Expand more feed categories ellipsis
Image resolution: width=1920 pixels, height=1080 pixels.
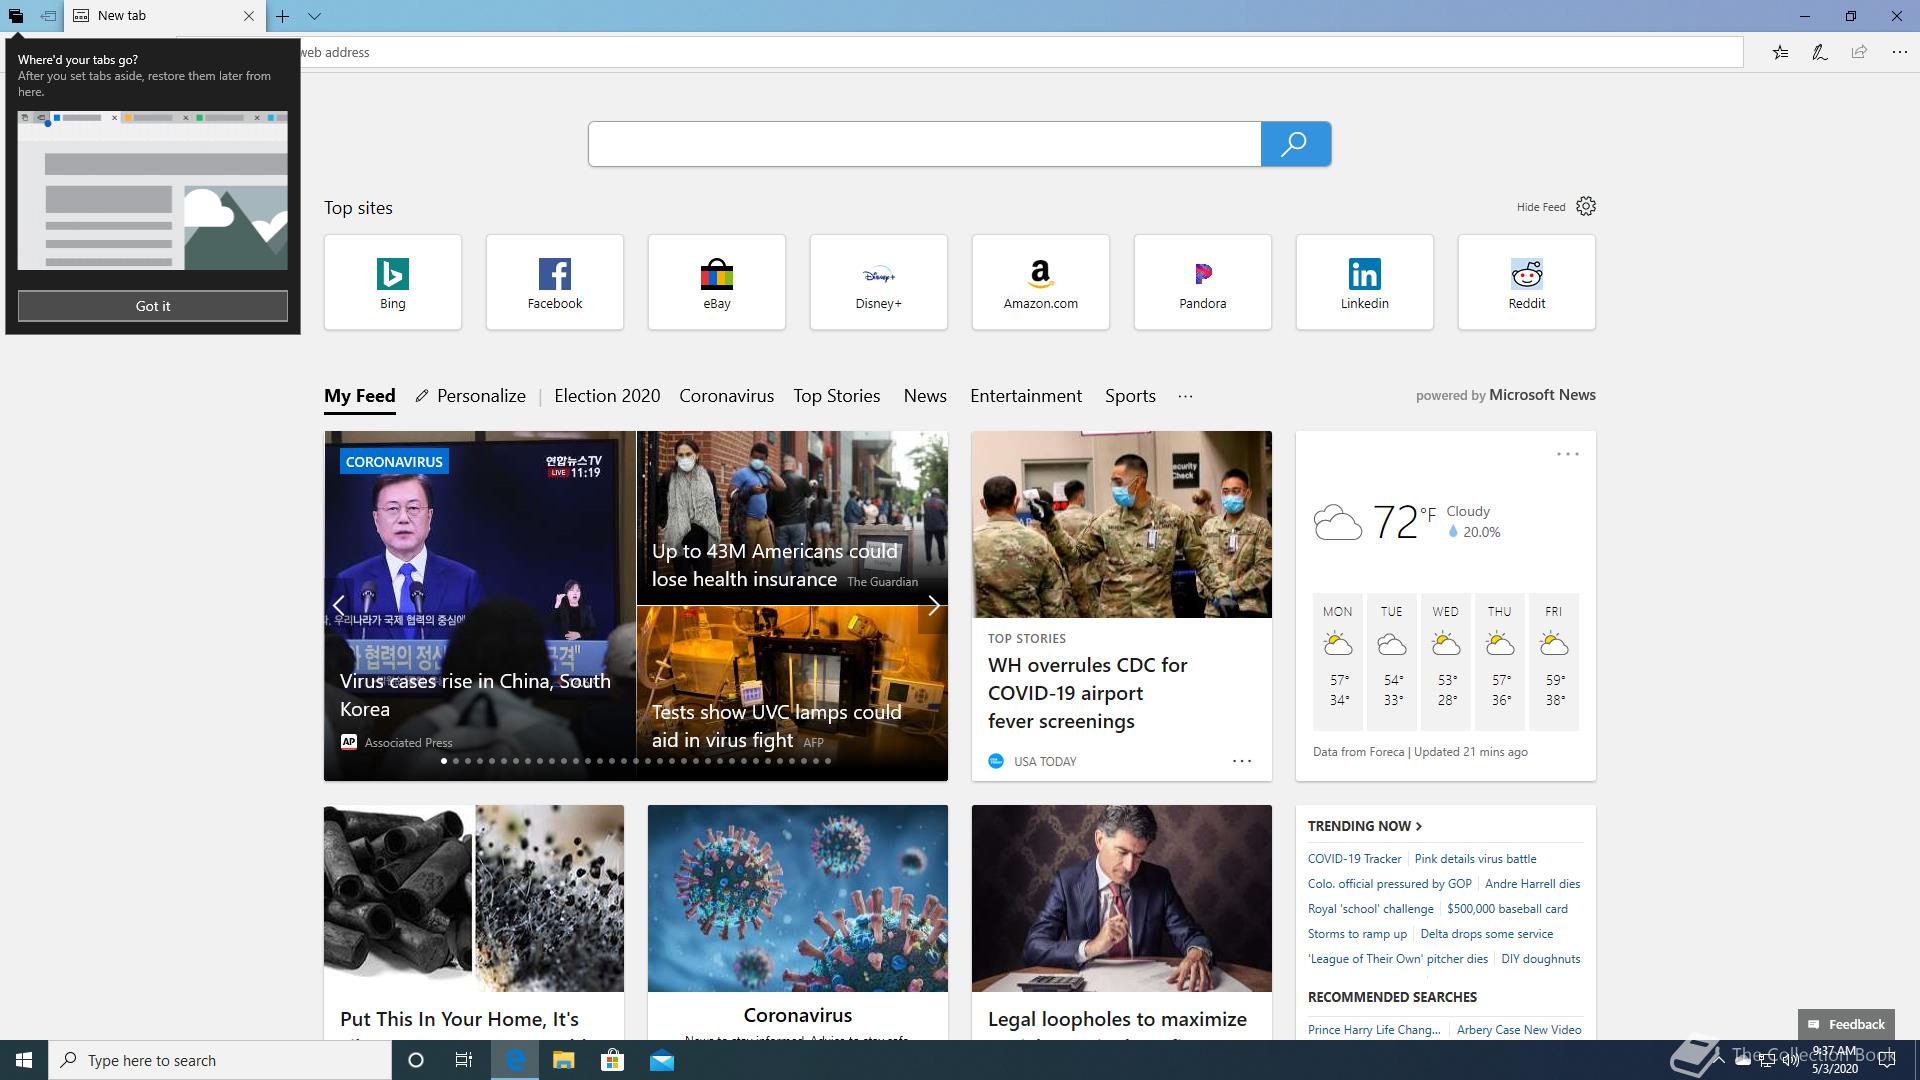coord(1185,396)
